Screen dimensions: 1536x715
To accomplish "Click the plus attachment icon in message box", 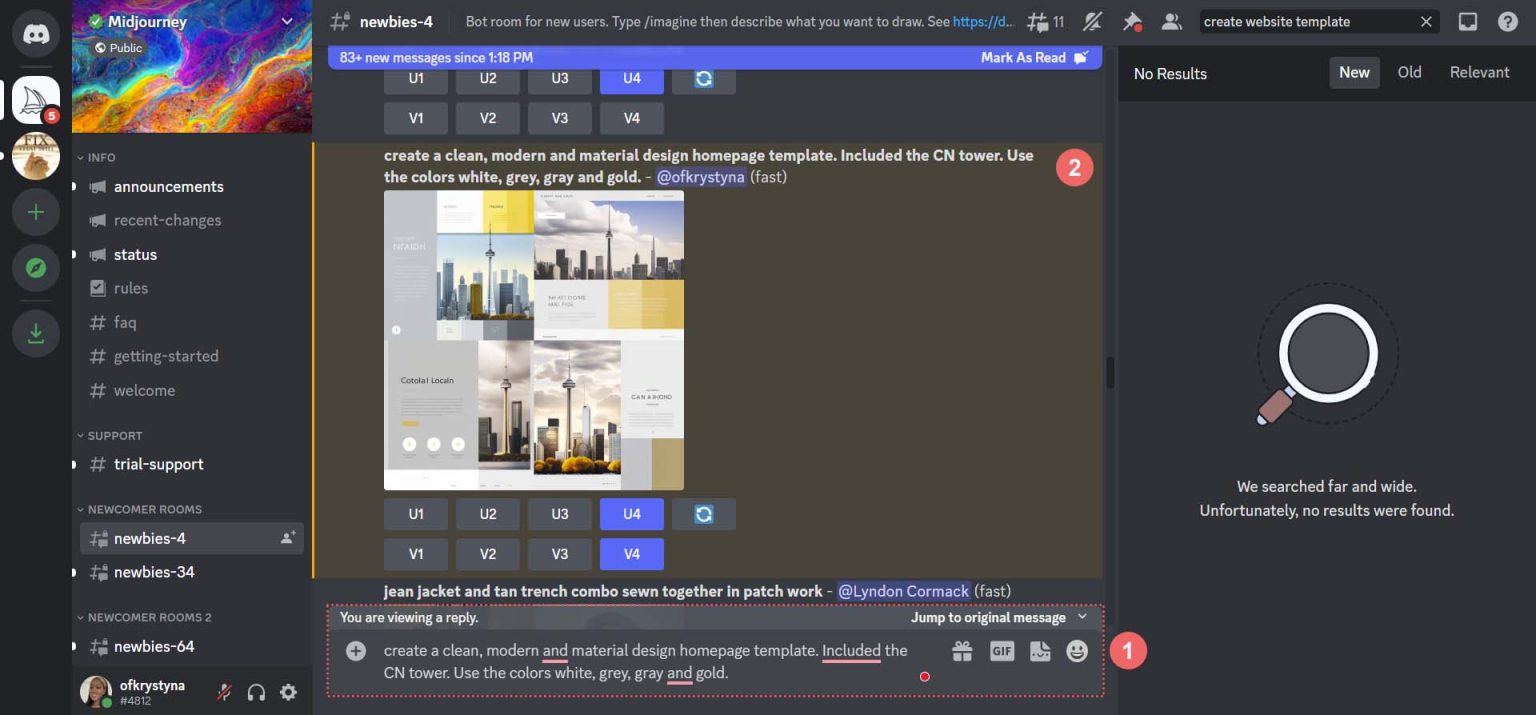I will [x=355, y=651].
